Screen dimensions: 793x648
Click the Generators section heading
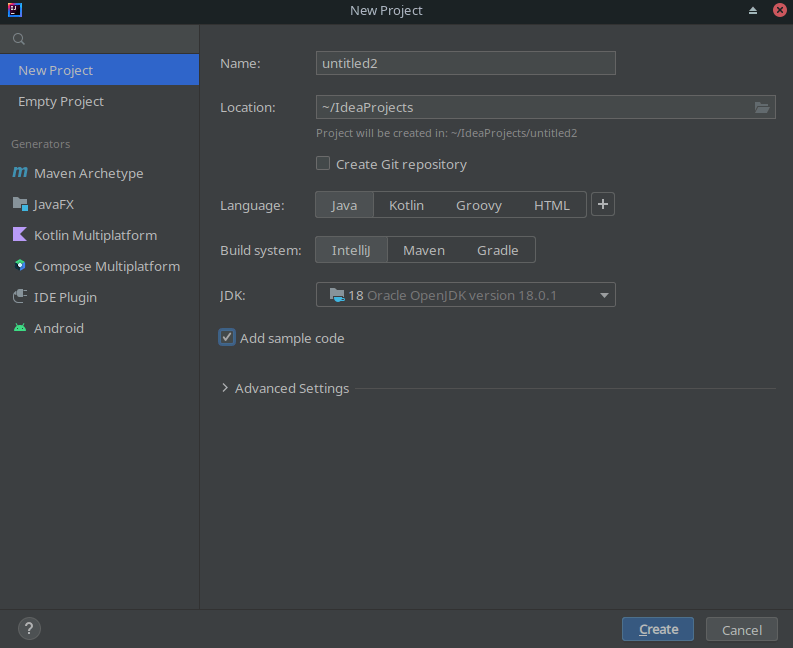[40, 144]
